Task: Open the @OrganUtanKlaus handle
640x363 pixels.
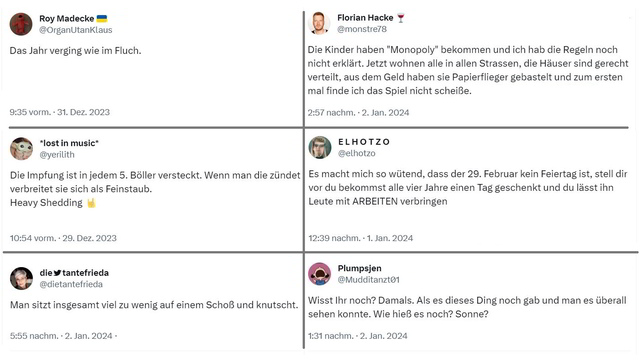Action: [76, 30]
